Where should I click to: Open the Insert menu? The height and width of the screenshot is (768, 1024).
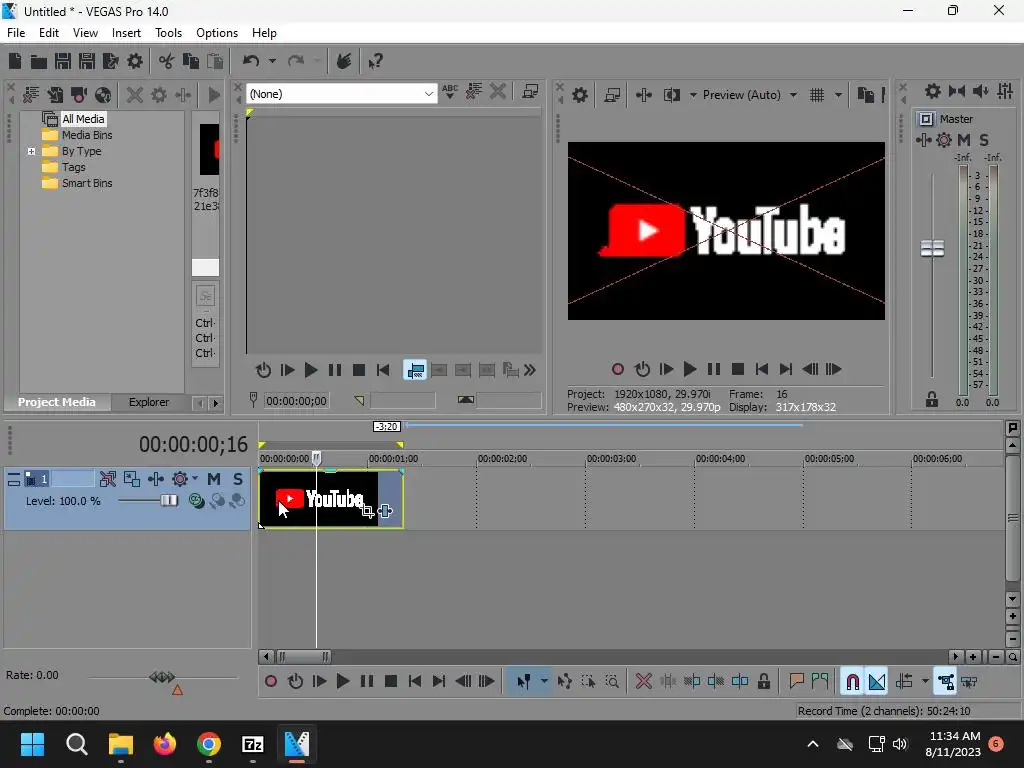(126, 33)
